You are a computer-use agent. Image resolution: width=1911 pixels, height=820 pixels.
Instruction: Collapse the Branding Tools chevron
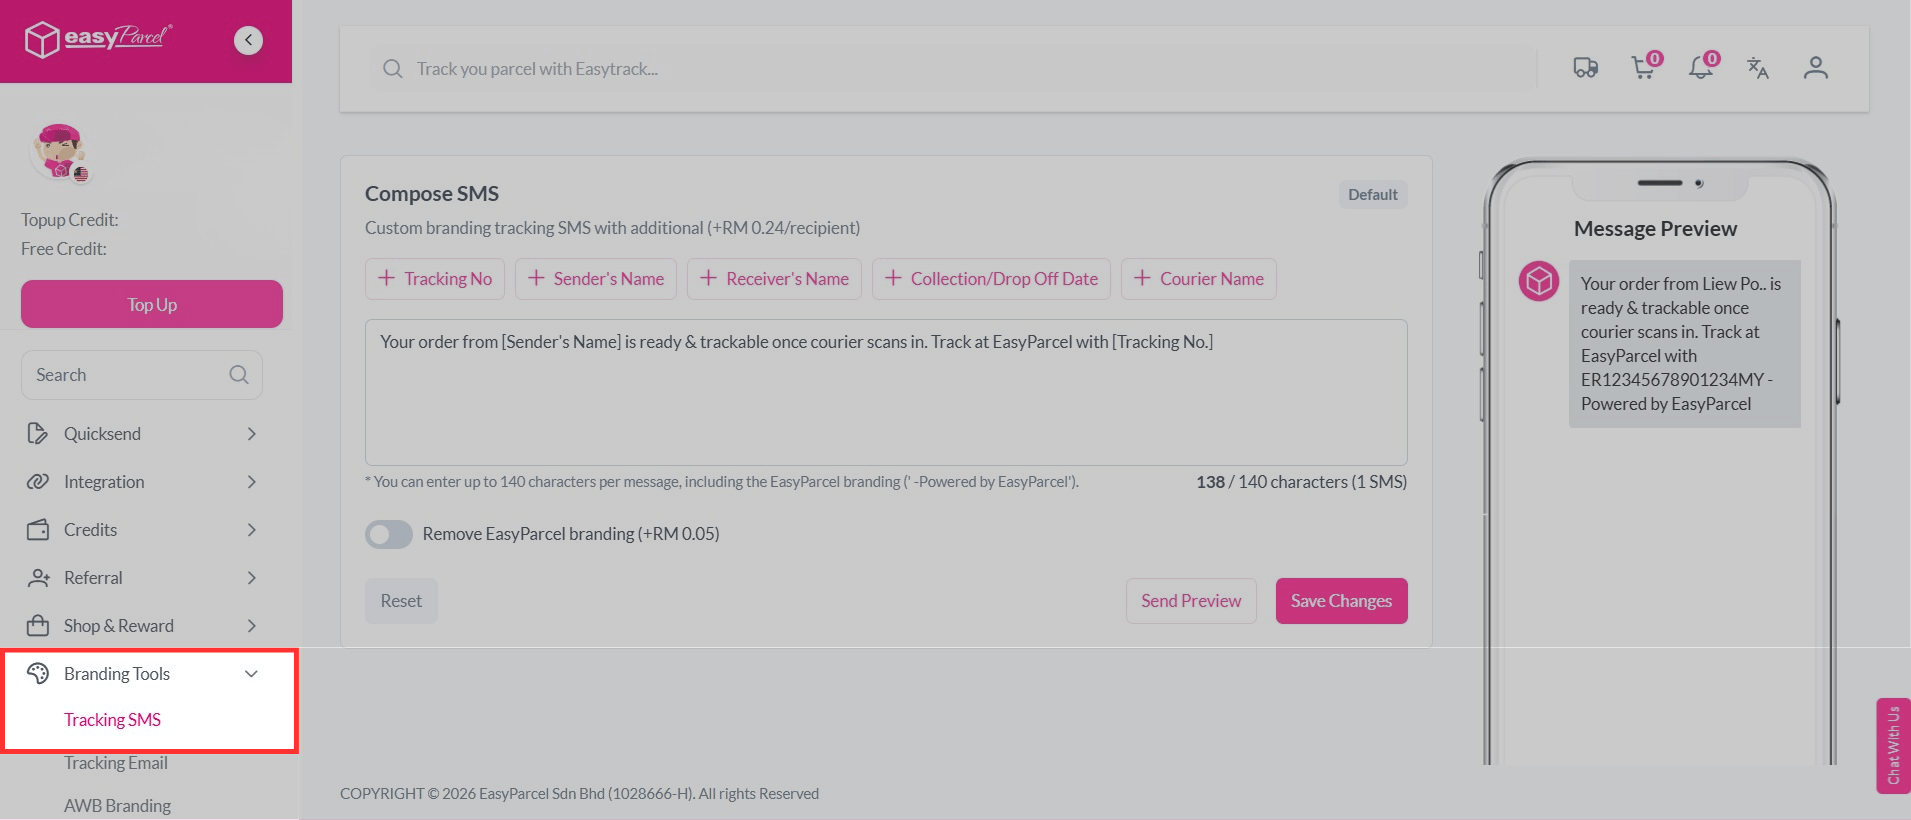click(251, 674)
